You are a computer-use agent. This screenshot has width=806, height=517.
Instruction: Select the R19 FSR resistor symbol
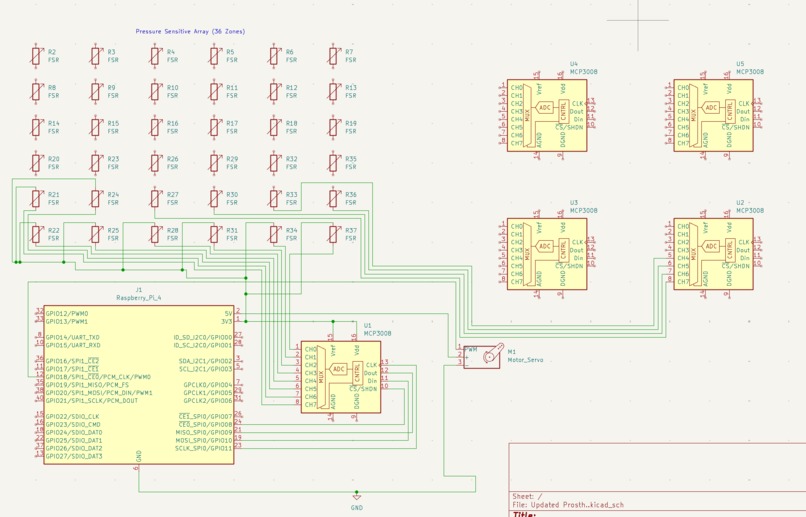(x=333, y=127)
